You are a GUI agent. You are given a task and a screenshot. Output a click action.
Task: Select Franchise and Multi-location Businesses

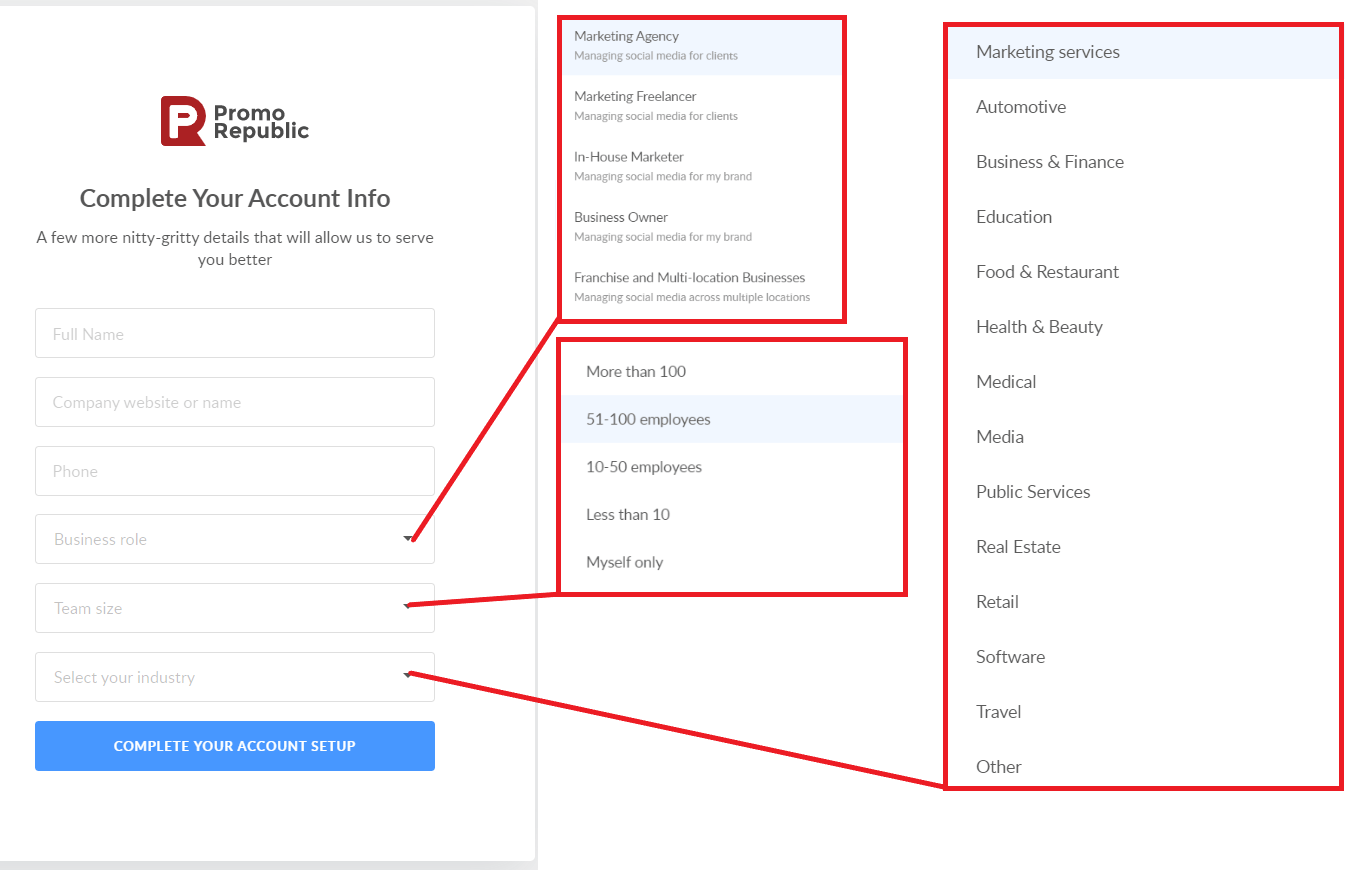pos(700,286)
